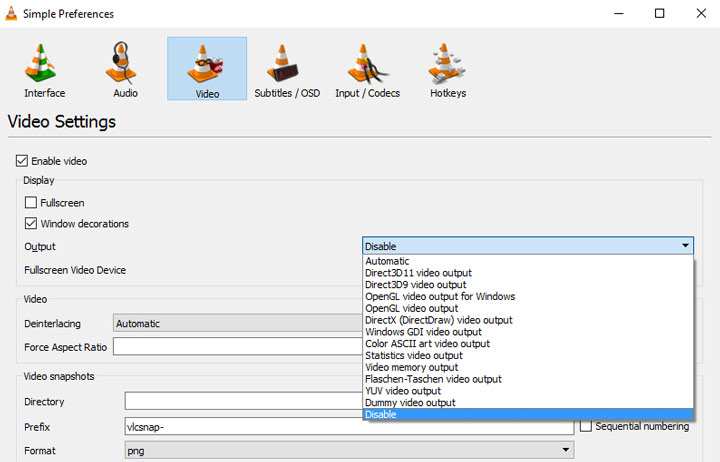This screenshot has width=720, height=462.
Task: Open the Deinterlacing dropdown set to Automatic
Action: pyautogui.click(x=238, y=323)
